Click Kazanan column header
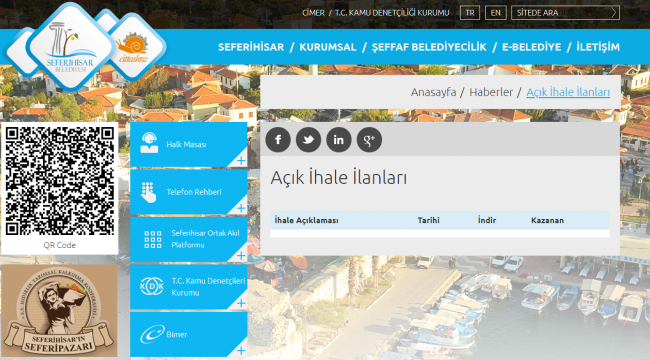 point(547,220)
